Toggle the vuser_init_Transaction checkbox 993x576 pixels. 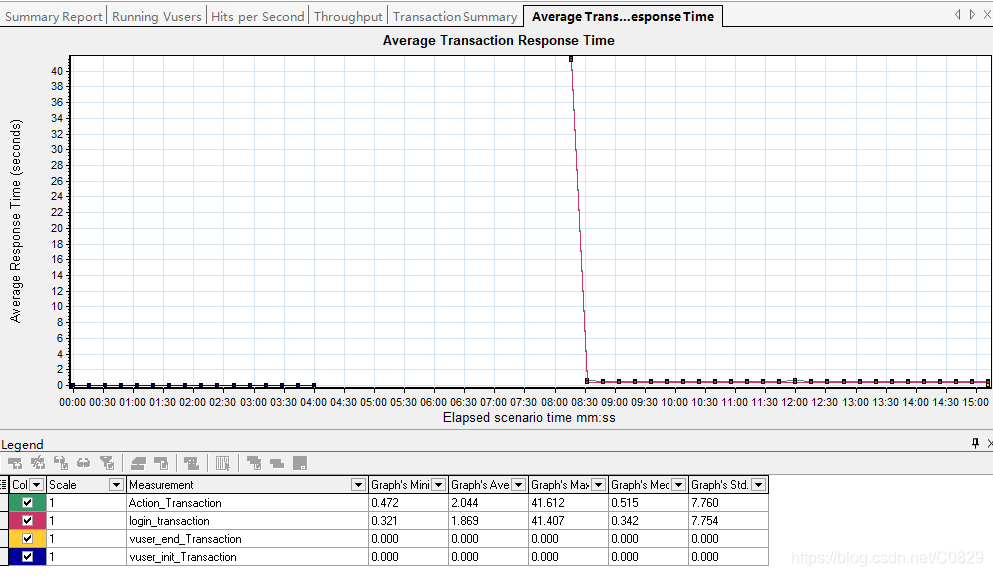[27, 557]
